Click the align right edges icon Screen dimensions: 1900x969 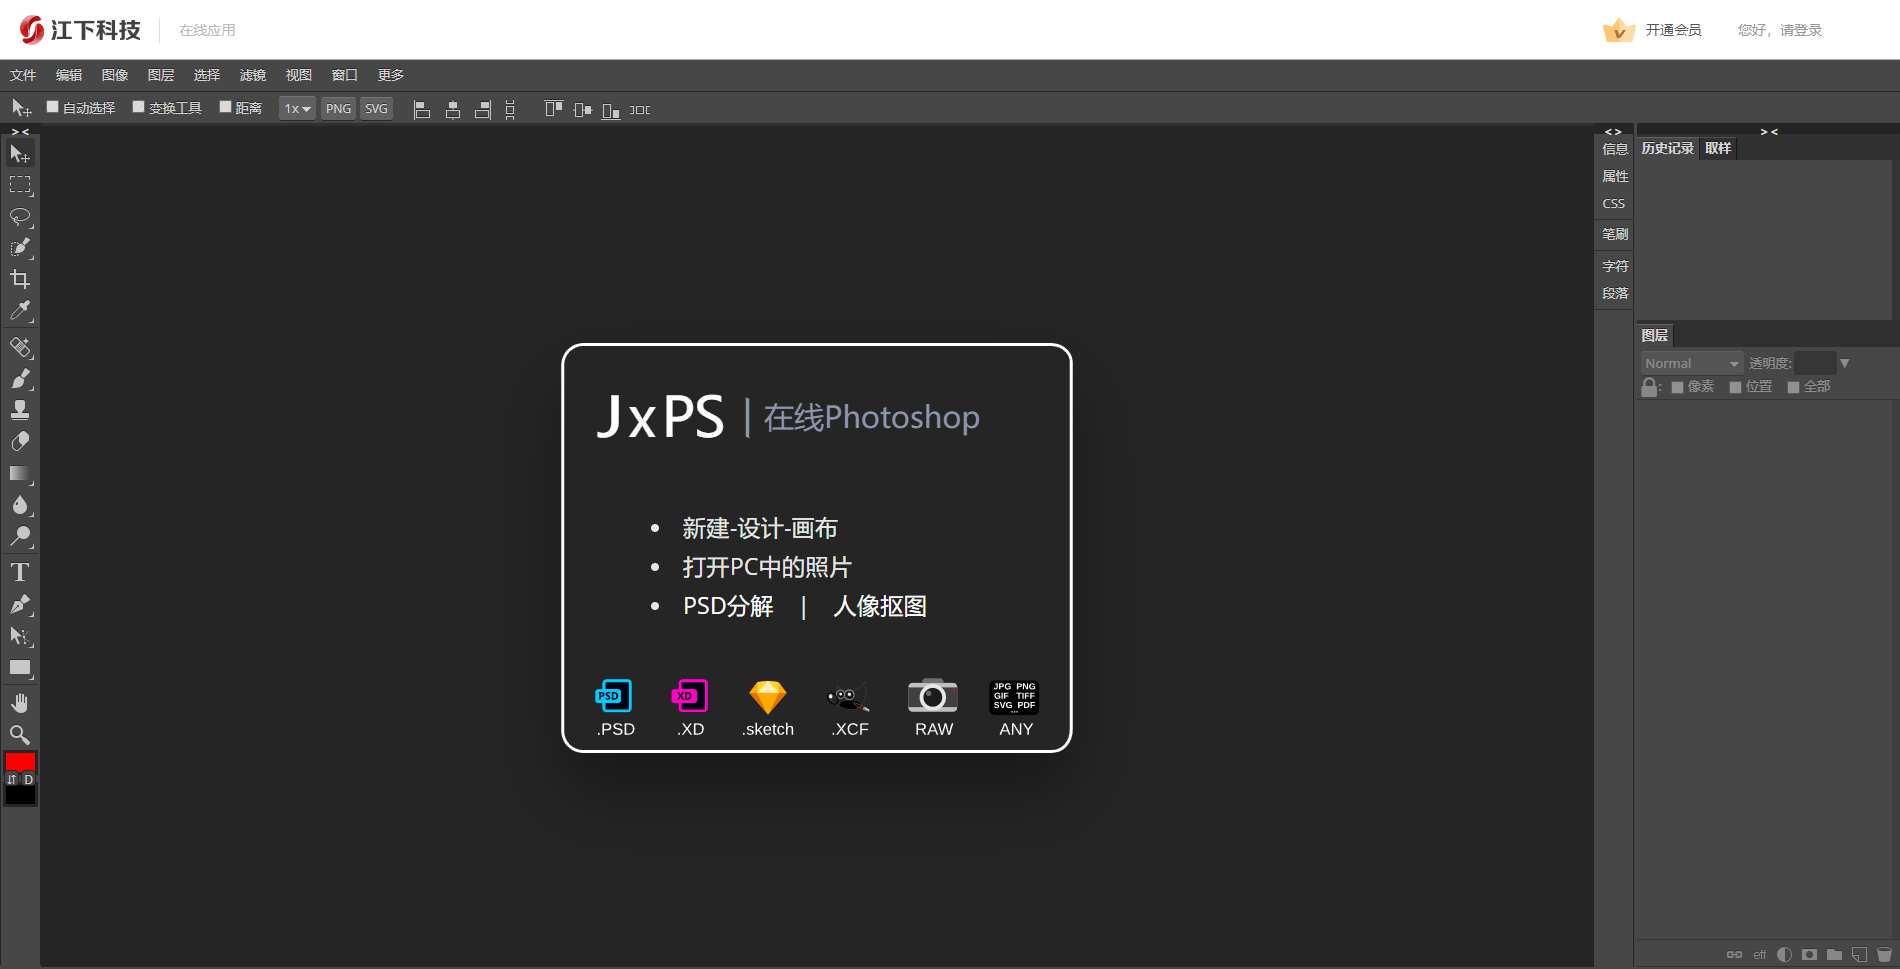click(483, 110)
